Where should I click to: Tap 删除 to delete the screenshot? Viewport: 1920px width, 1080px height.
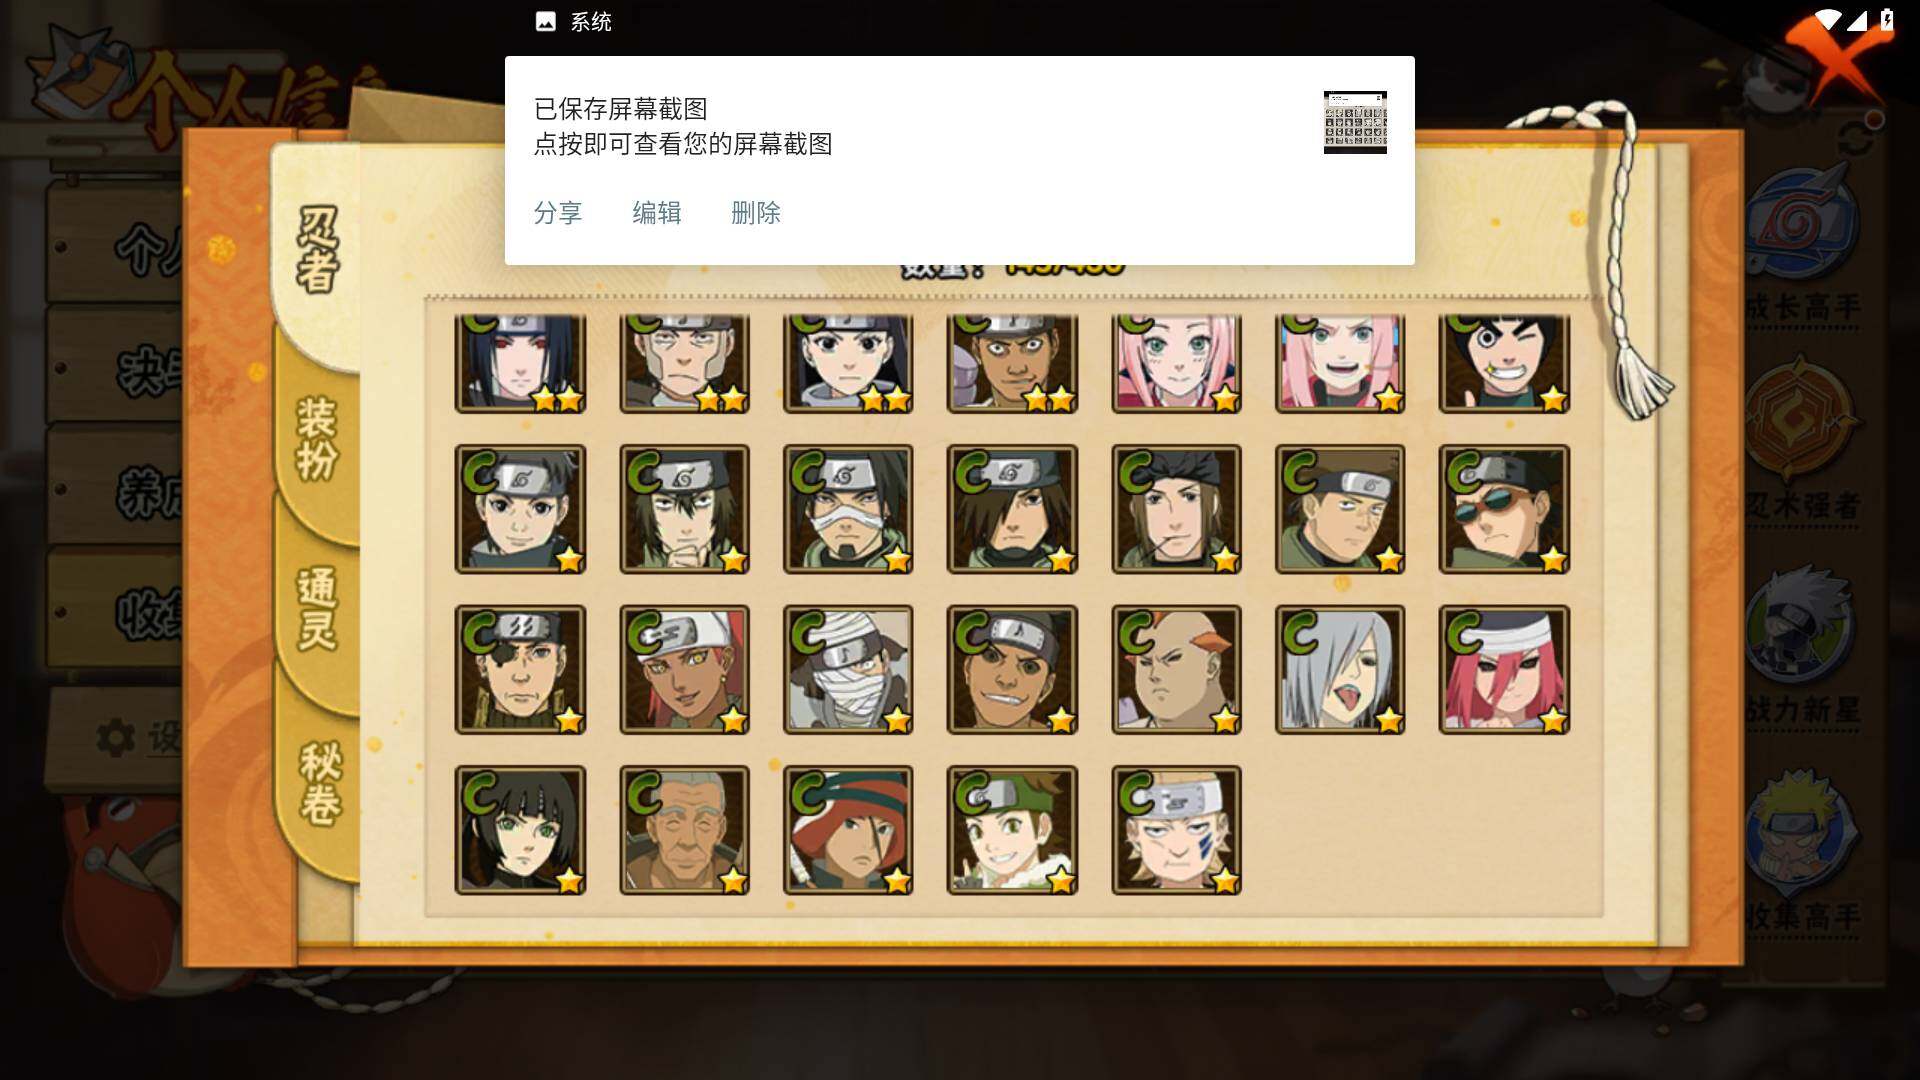coord(756,213)
